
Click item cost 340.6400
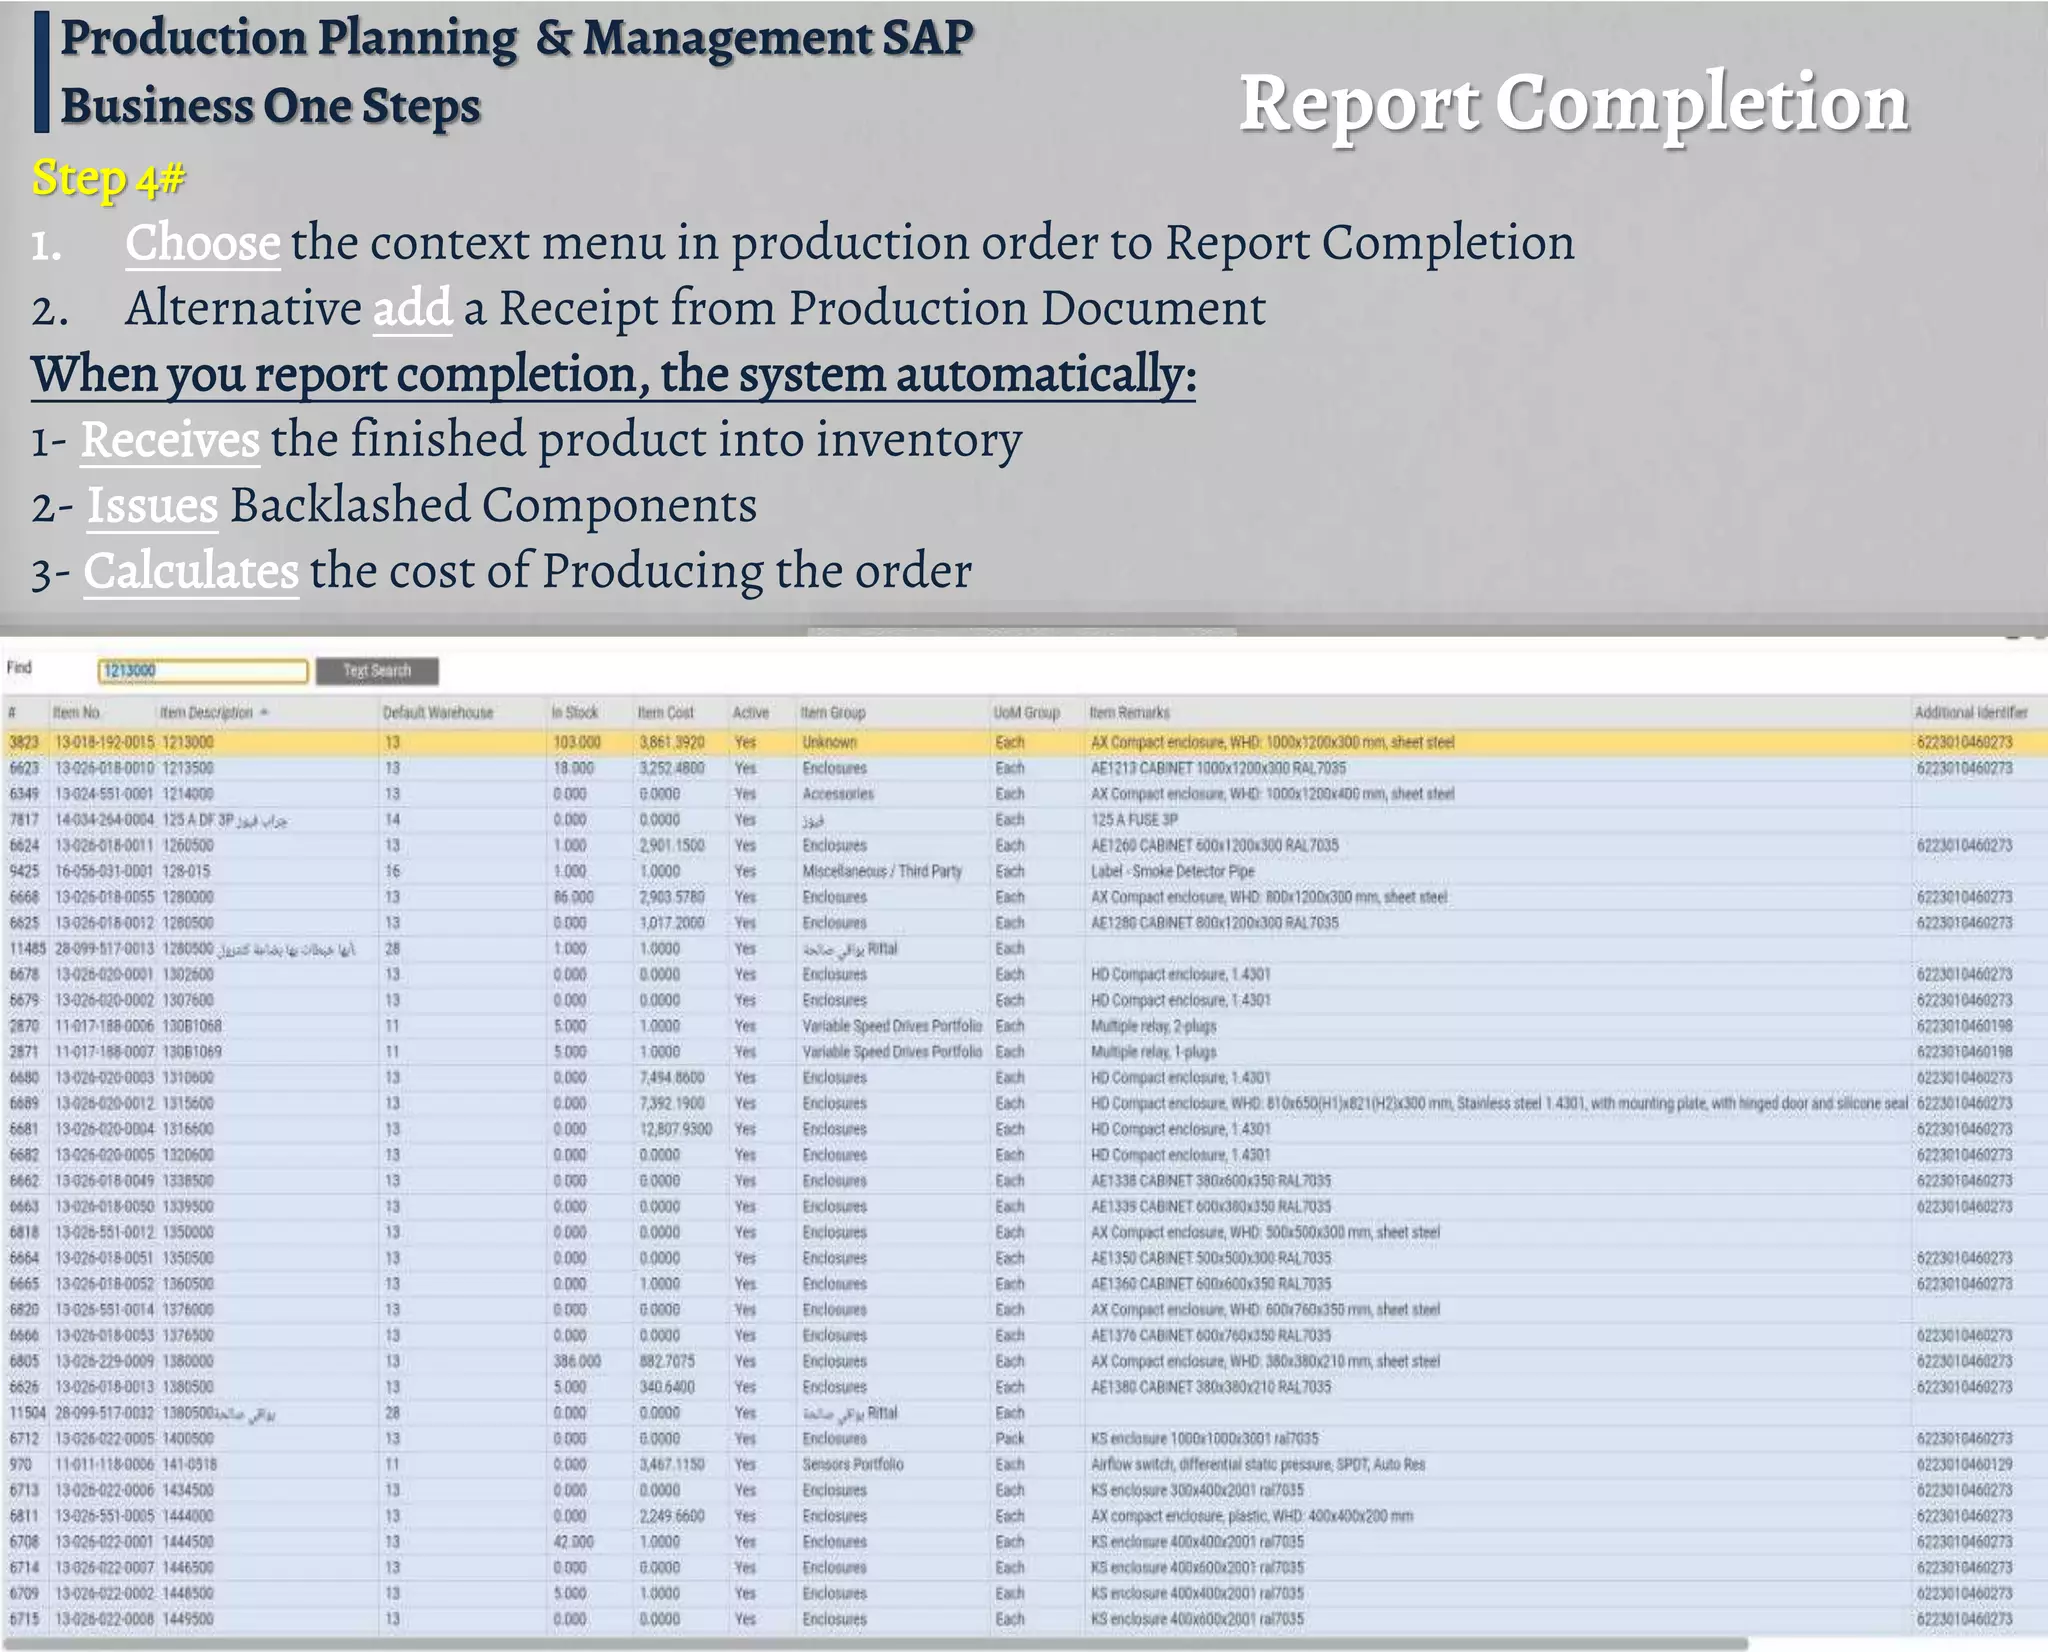coord(667,1387)
